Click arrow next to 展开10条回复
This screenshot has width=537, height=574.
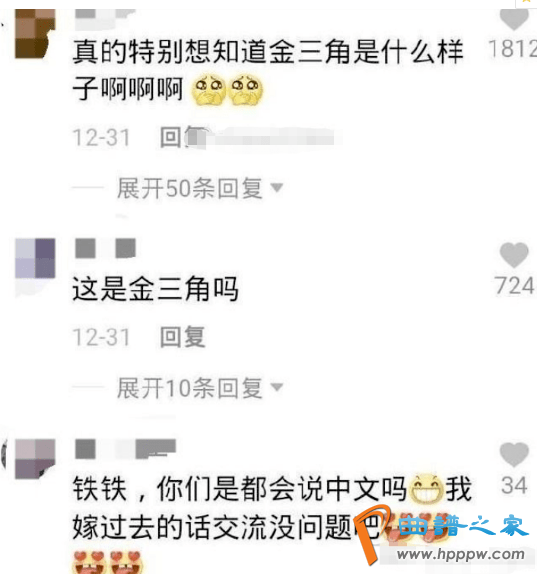click(277, 387)
